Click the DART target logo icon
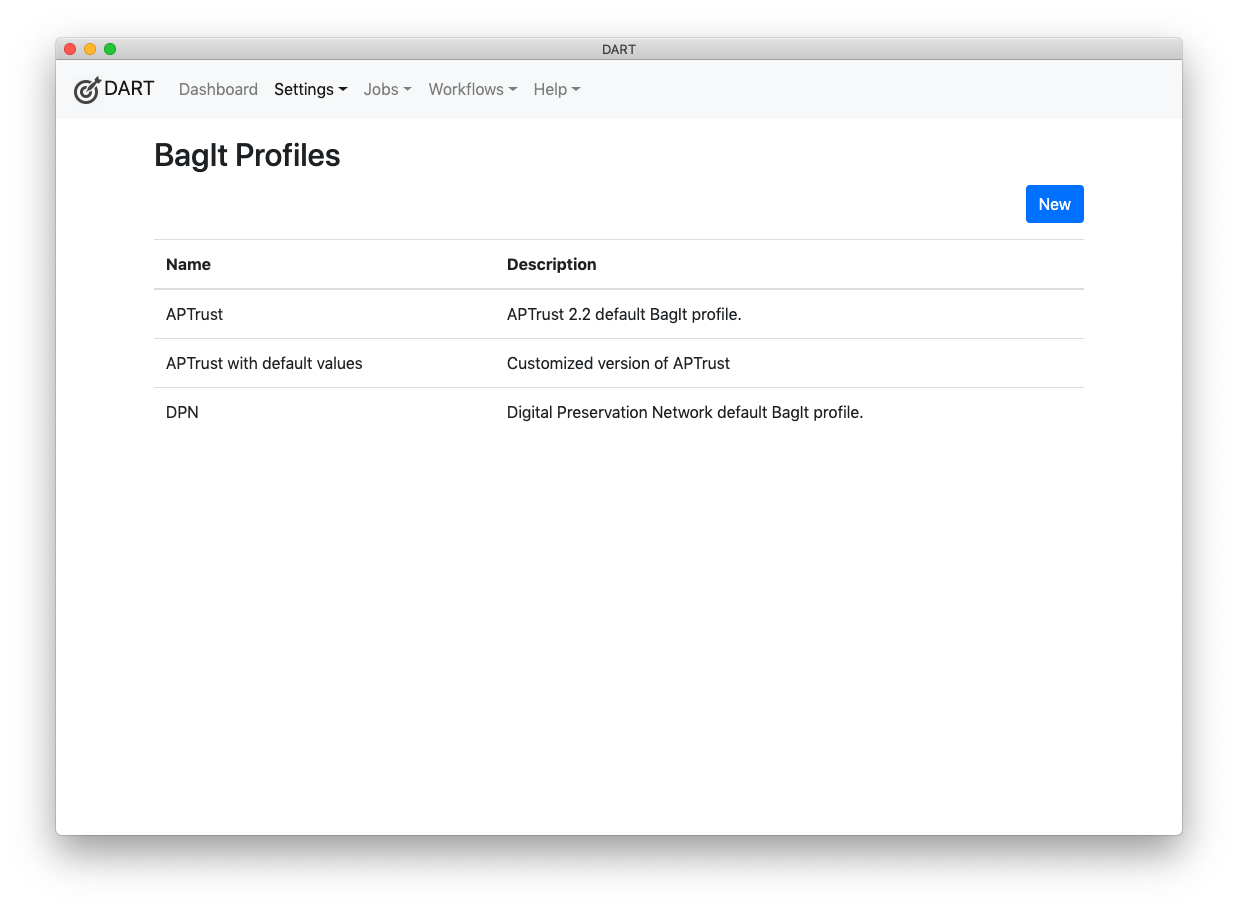Viewport: 1238px width, 909px height. coord(87,89)
